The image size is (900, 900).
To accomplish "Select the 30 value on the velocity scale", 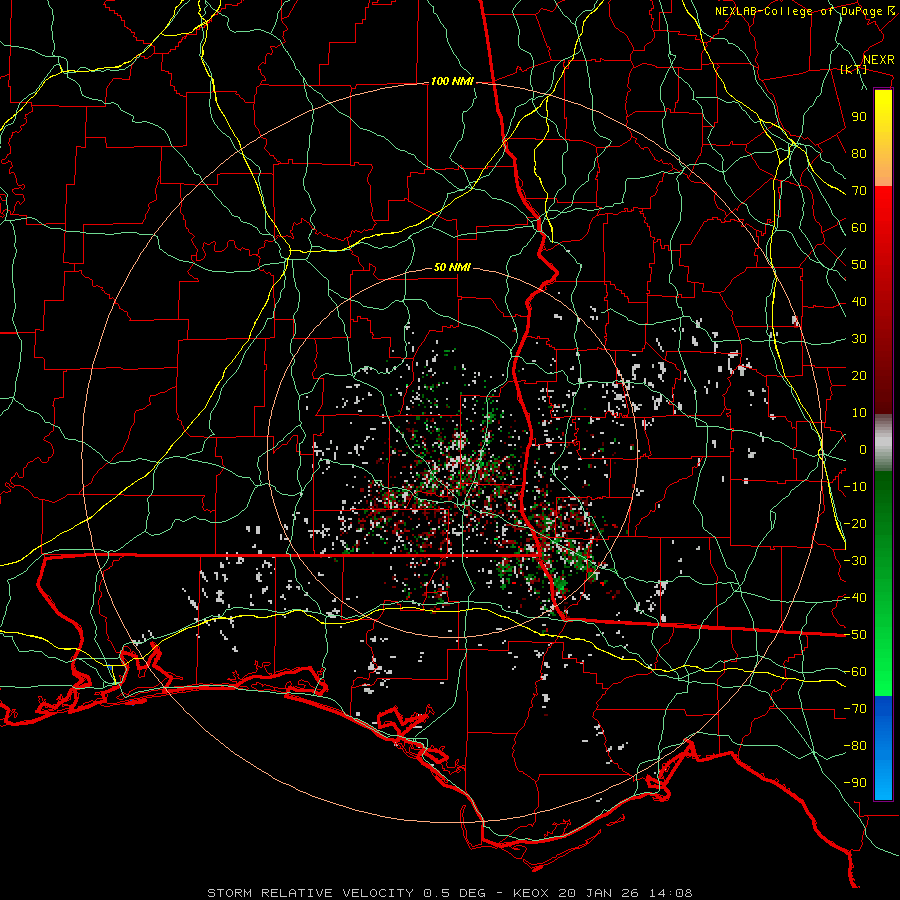I will (859, 339).
